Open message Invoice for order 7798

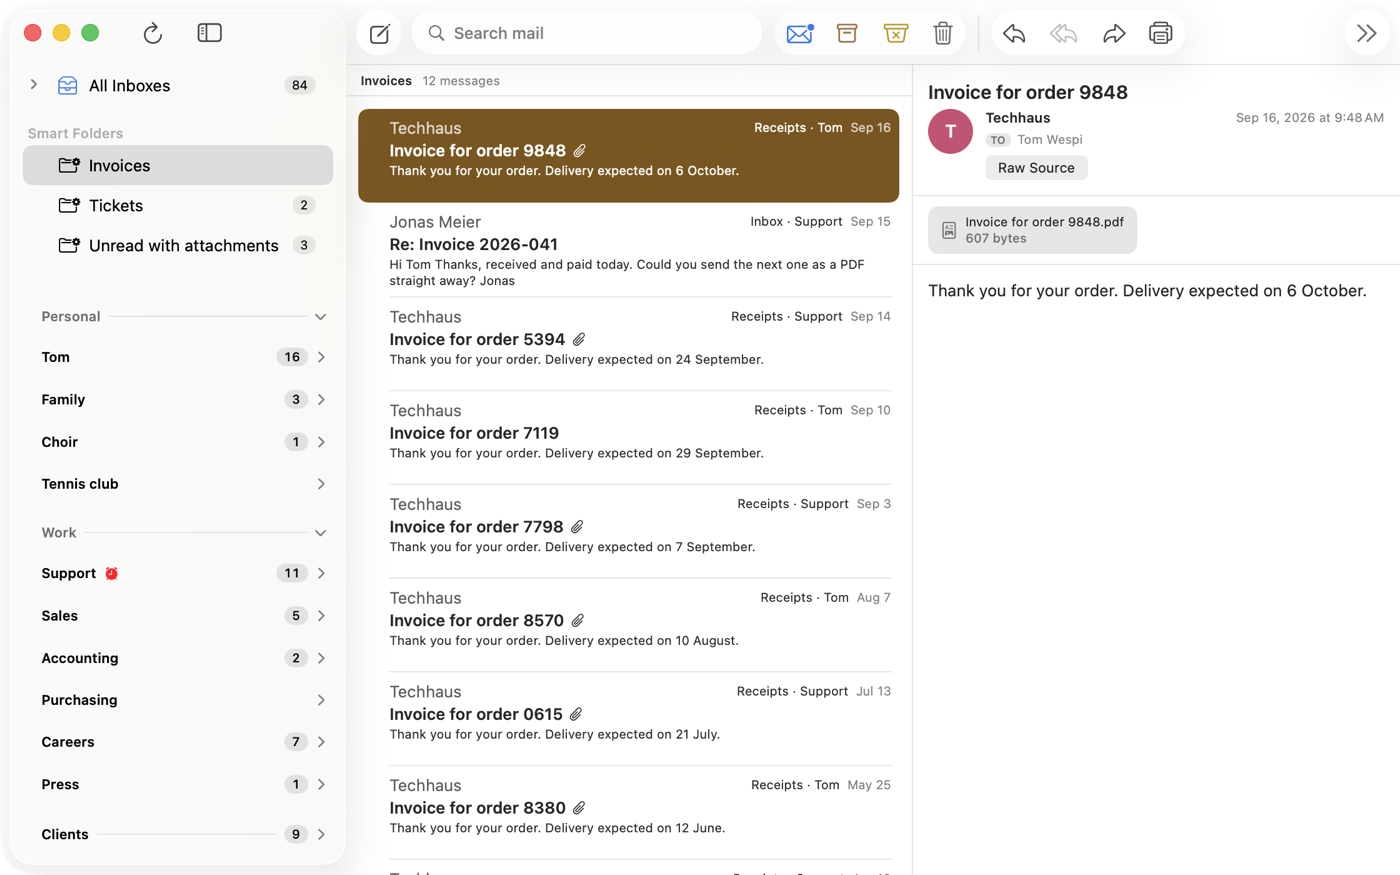[629, 531]
